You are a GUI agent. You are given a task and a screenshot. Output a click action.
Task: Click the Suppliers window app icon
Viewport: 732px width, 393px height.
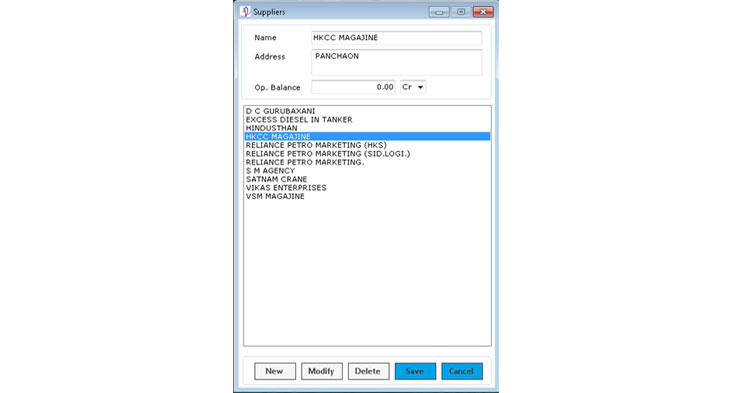coord(246,12)
